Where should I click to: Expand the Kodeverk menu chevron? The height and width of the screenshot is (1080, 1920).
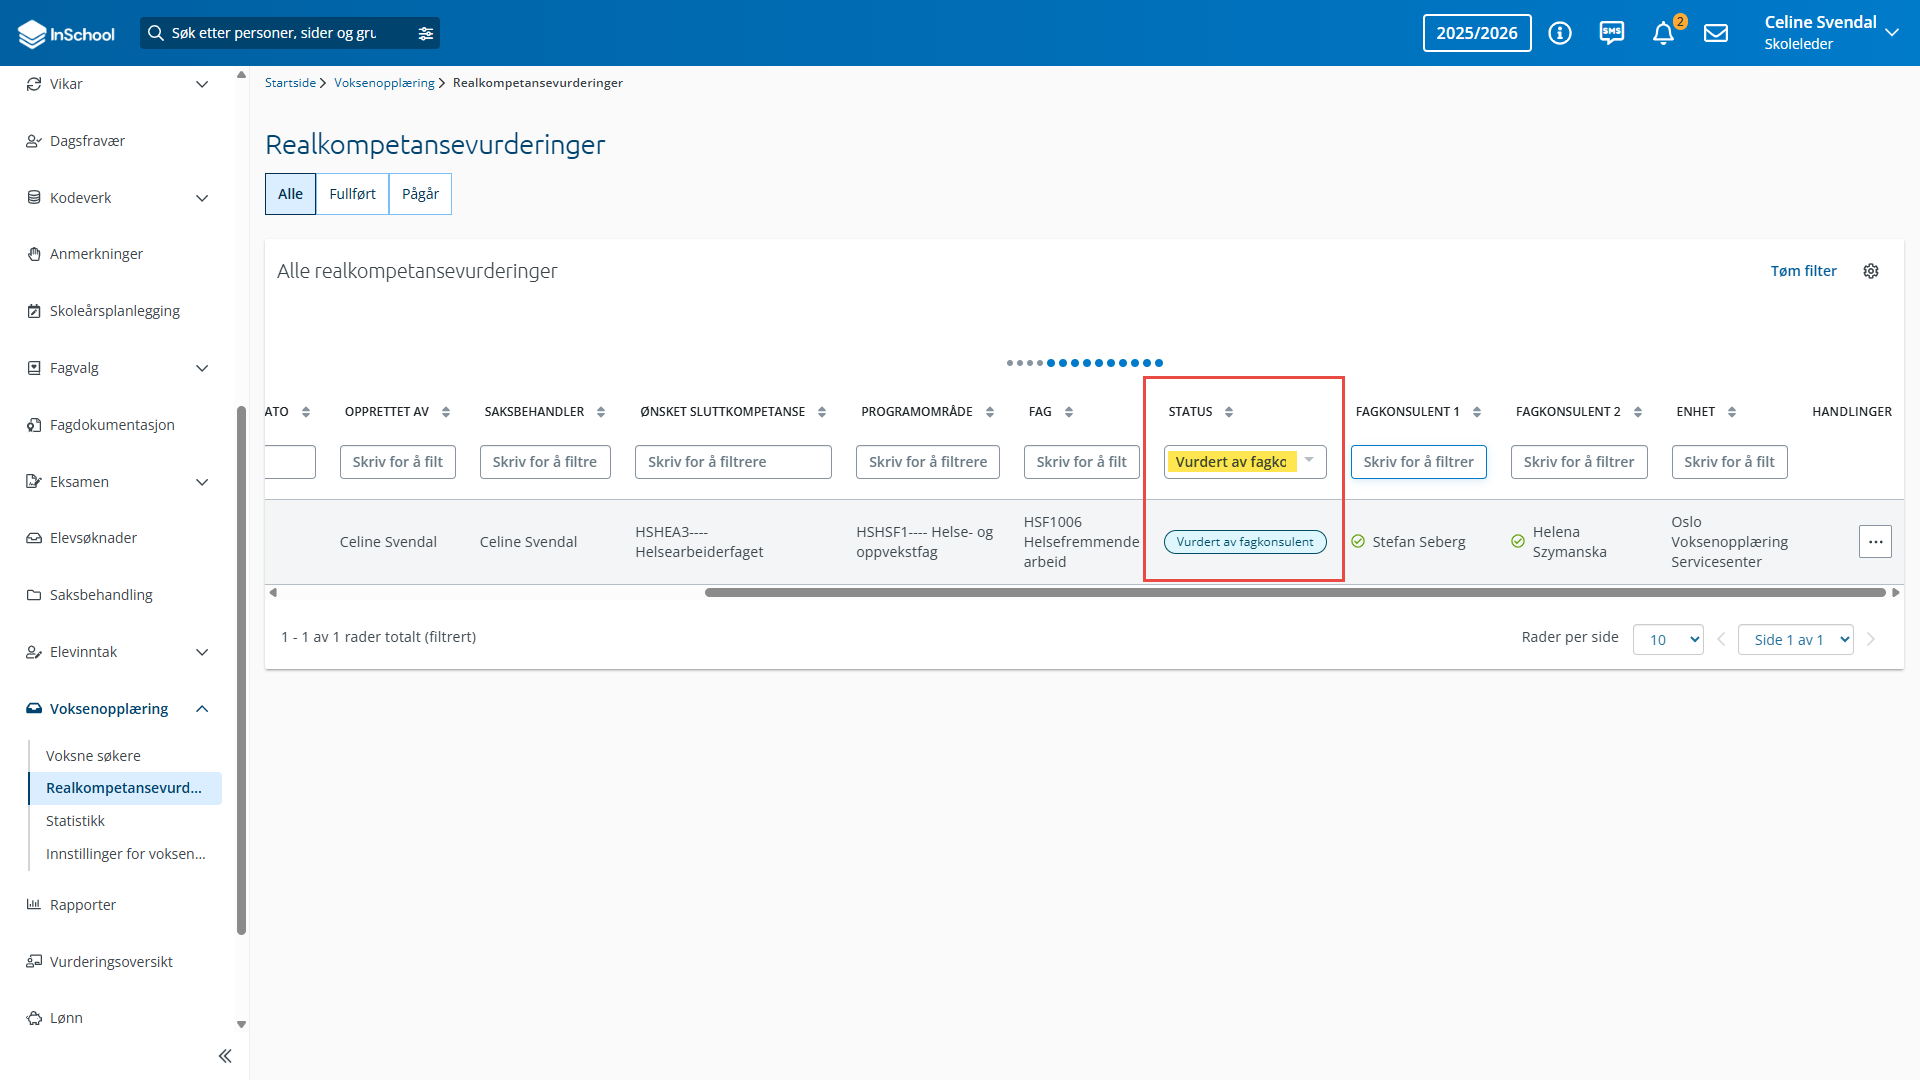tap(202, 198)
